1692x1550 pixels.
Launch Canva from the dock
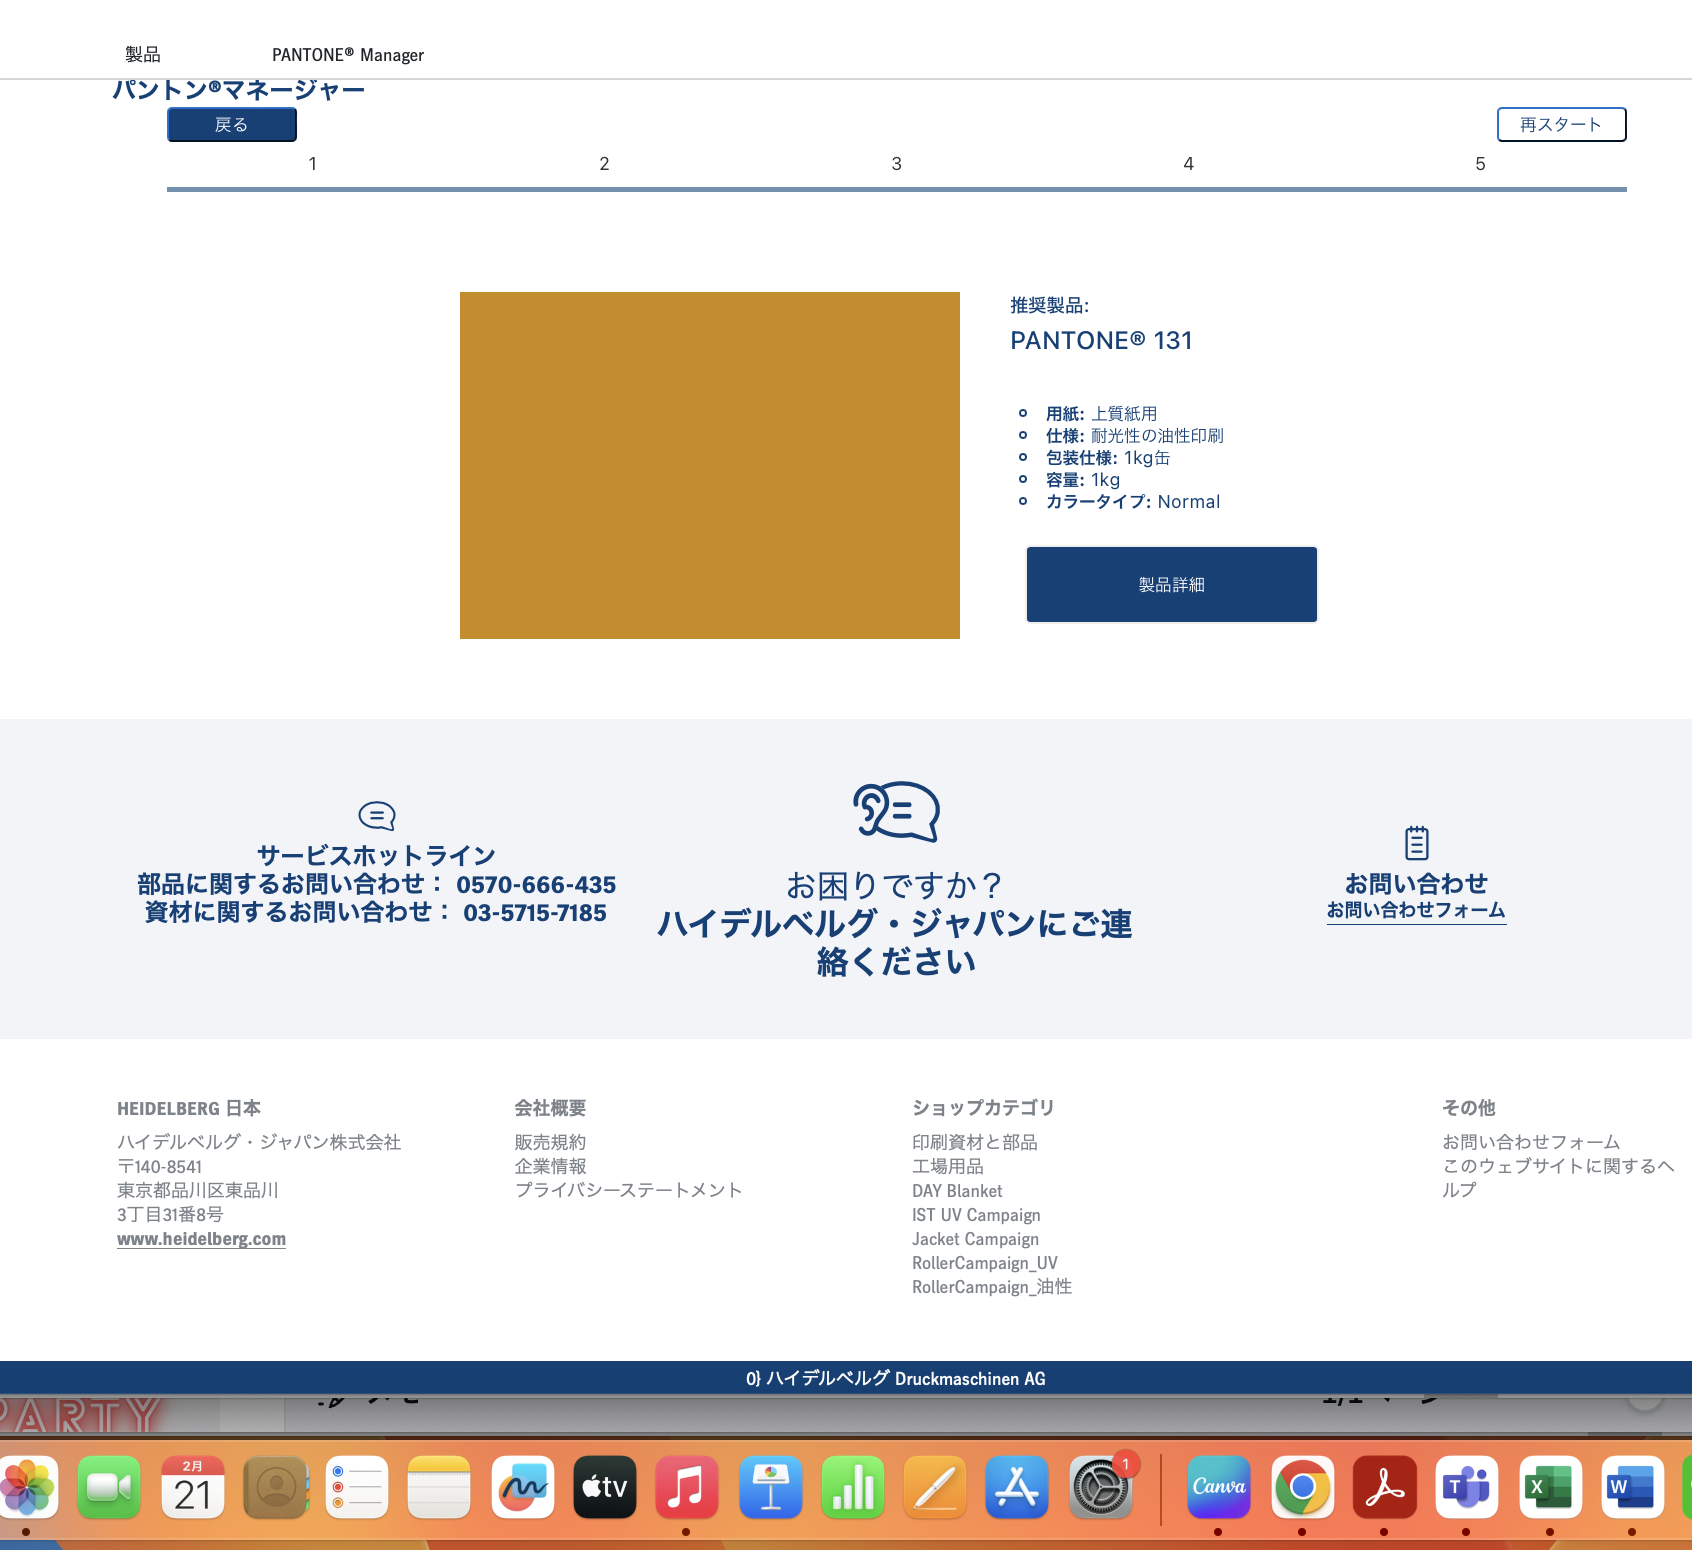click(1219, 1487)
